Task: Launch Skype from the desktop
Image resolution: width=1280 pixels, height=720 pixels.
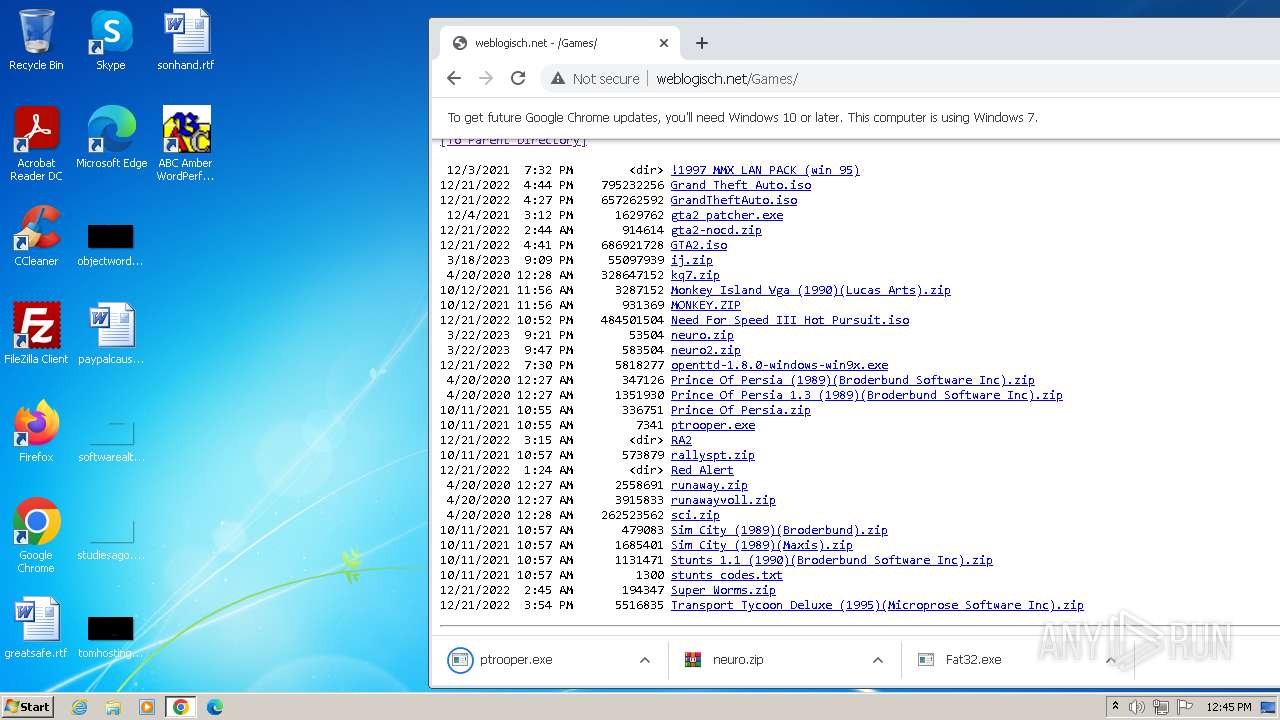Action: [110, 40]
